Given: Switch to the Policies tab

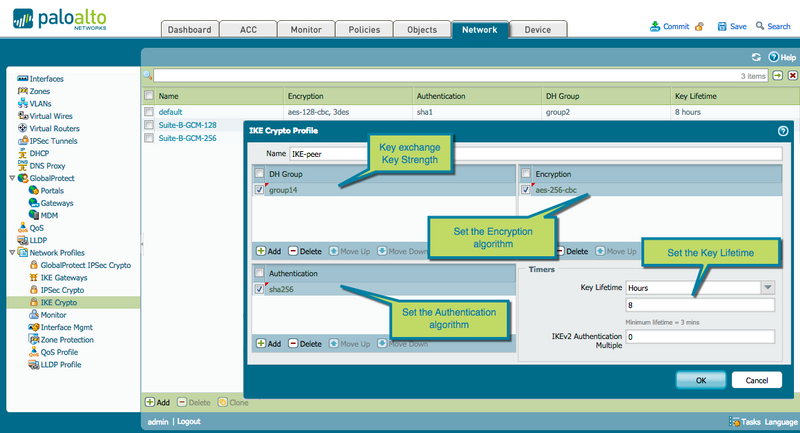Looking at the screenshot, I should [364, 30].
